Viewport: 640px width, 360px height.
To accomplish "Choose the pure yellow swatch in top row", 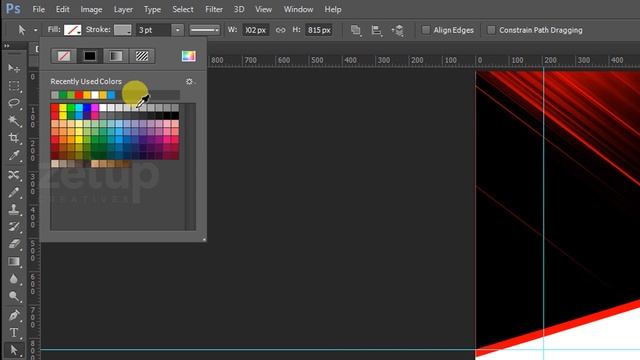I will [x=63, y=108].
